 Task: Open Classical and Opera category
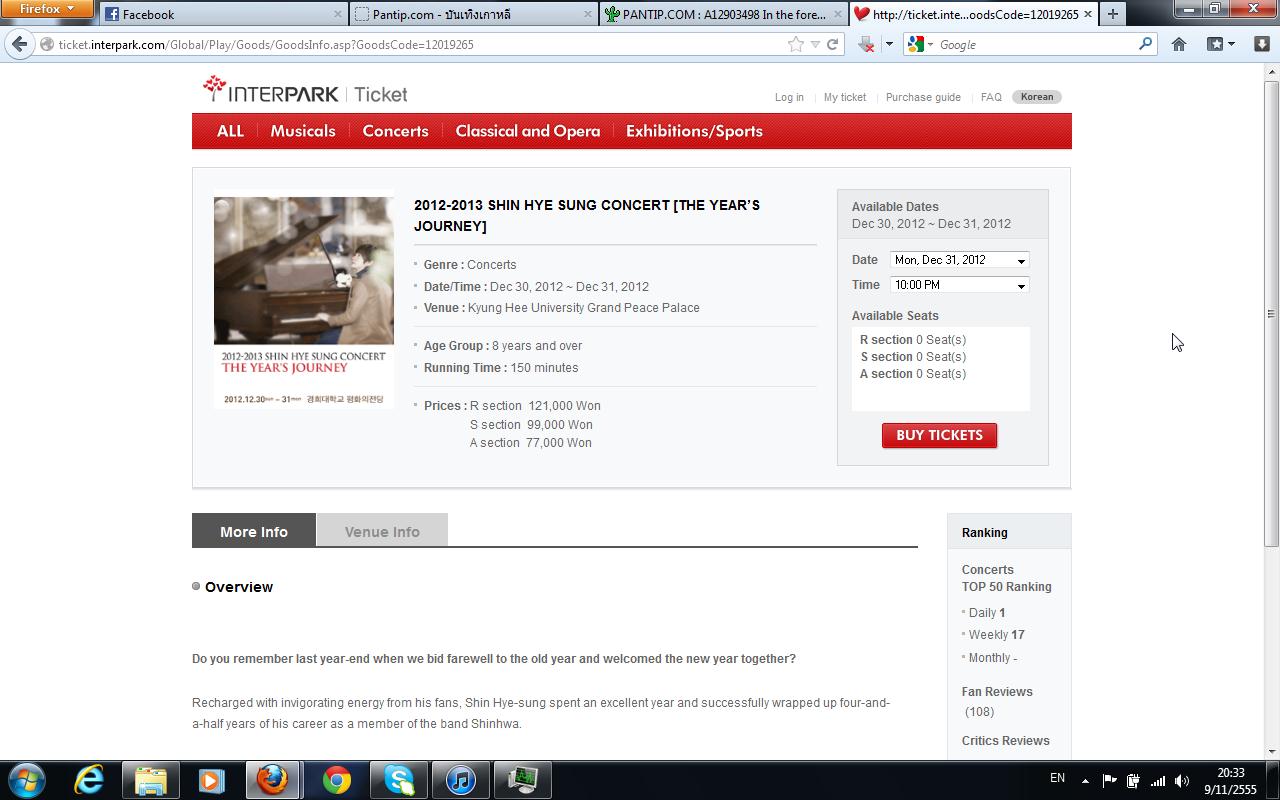pyautogui.click(x=528, y=131)
